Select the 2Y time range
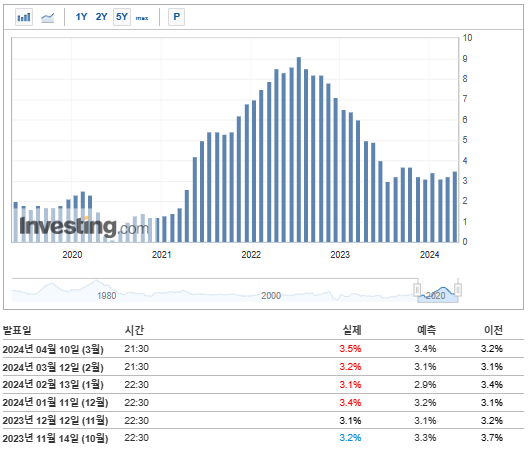 [x=101, y=17]
